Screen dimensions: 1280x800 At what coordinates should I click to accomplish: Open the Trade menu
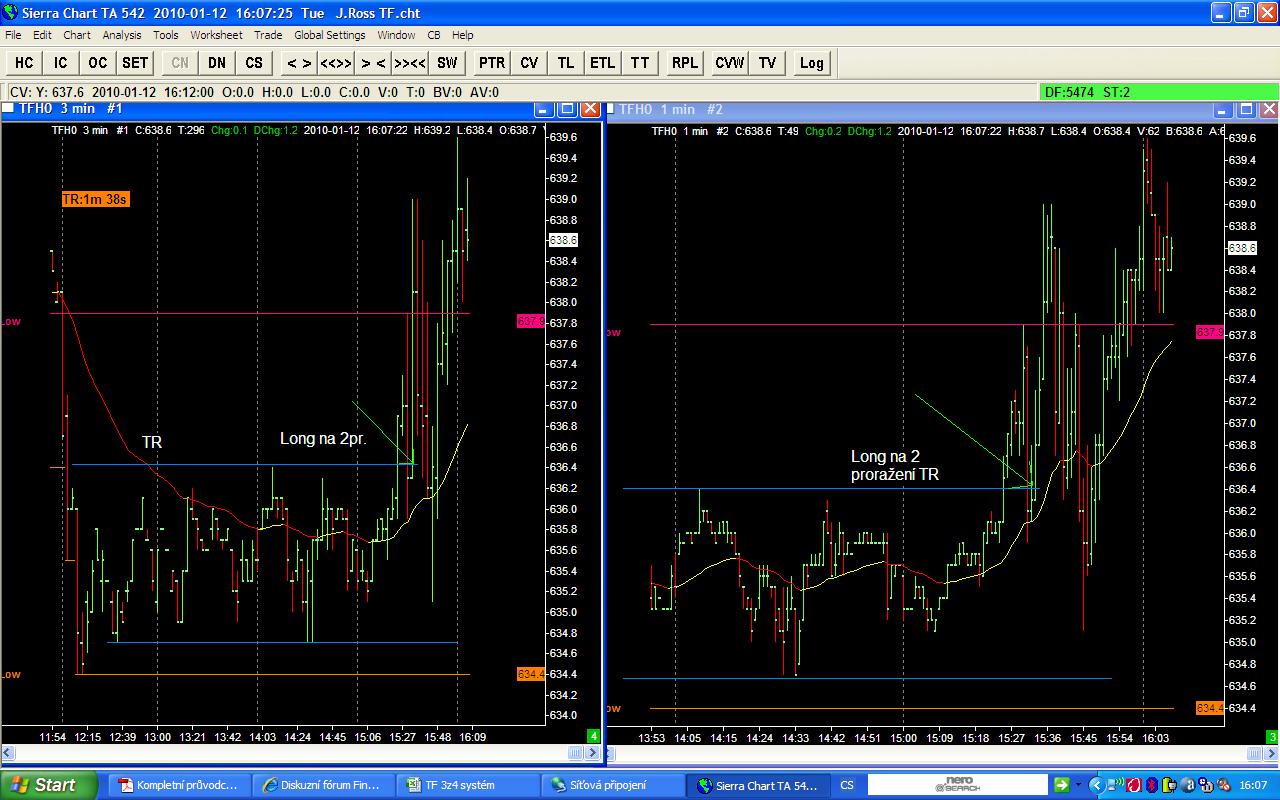(268, 35)
